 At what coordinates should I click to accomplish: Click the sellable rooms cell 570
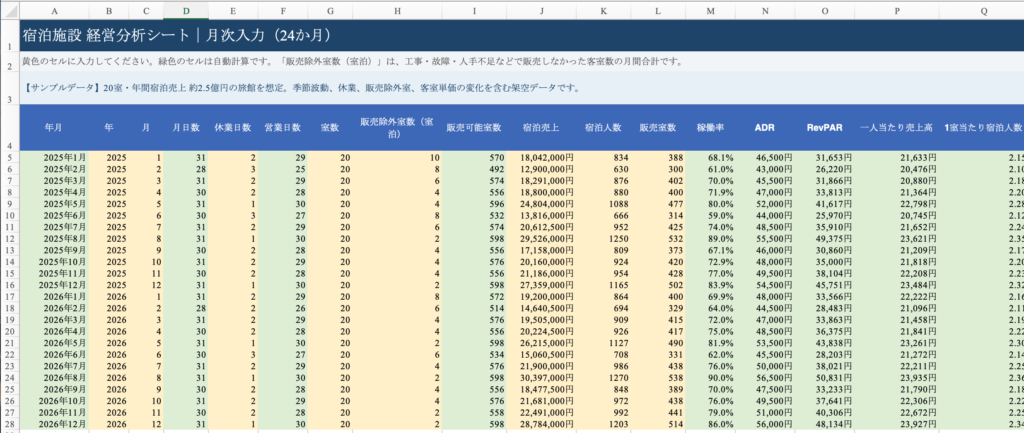474,157
